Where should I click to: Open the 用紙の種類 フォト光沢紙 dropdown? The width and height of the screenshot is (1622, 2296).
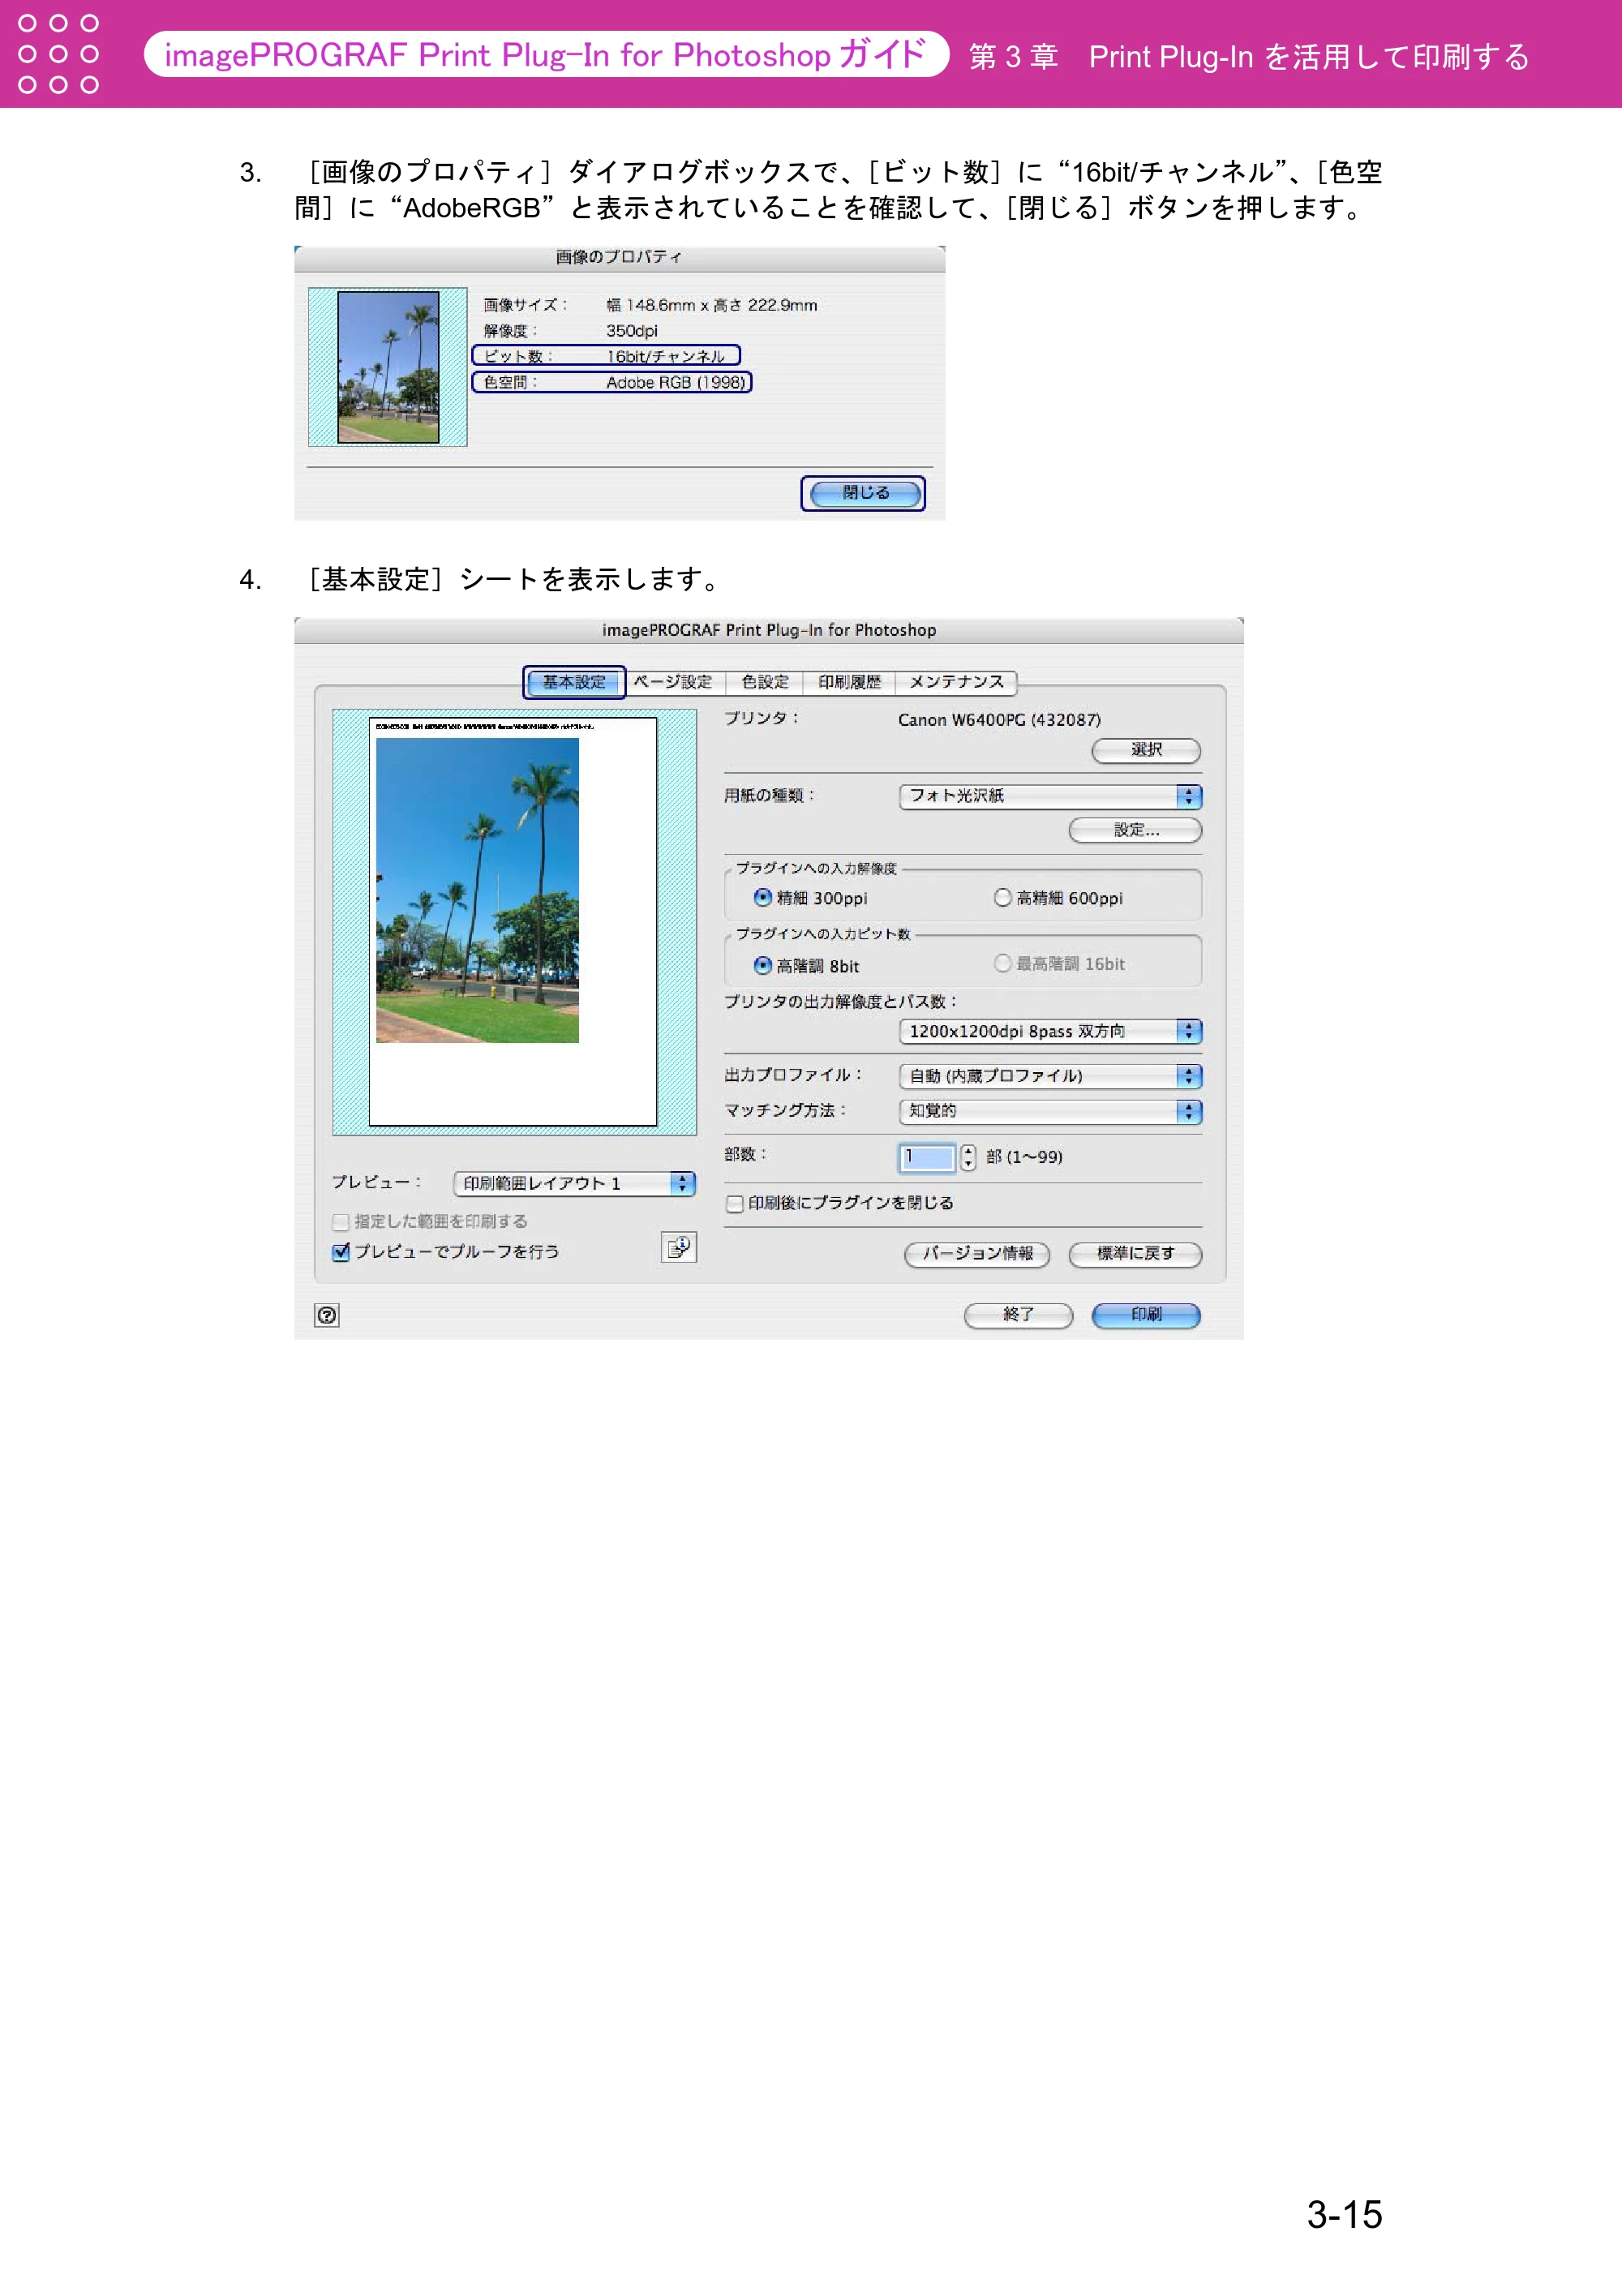point(1050,796)
